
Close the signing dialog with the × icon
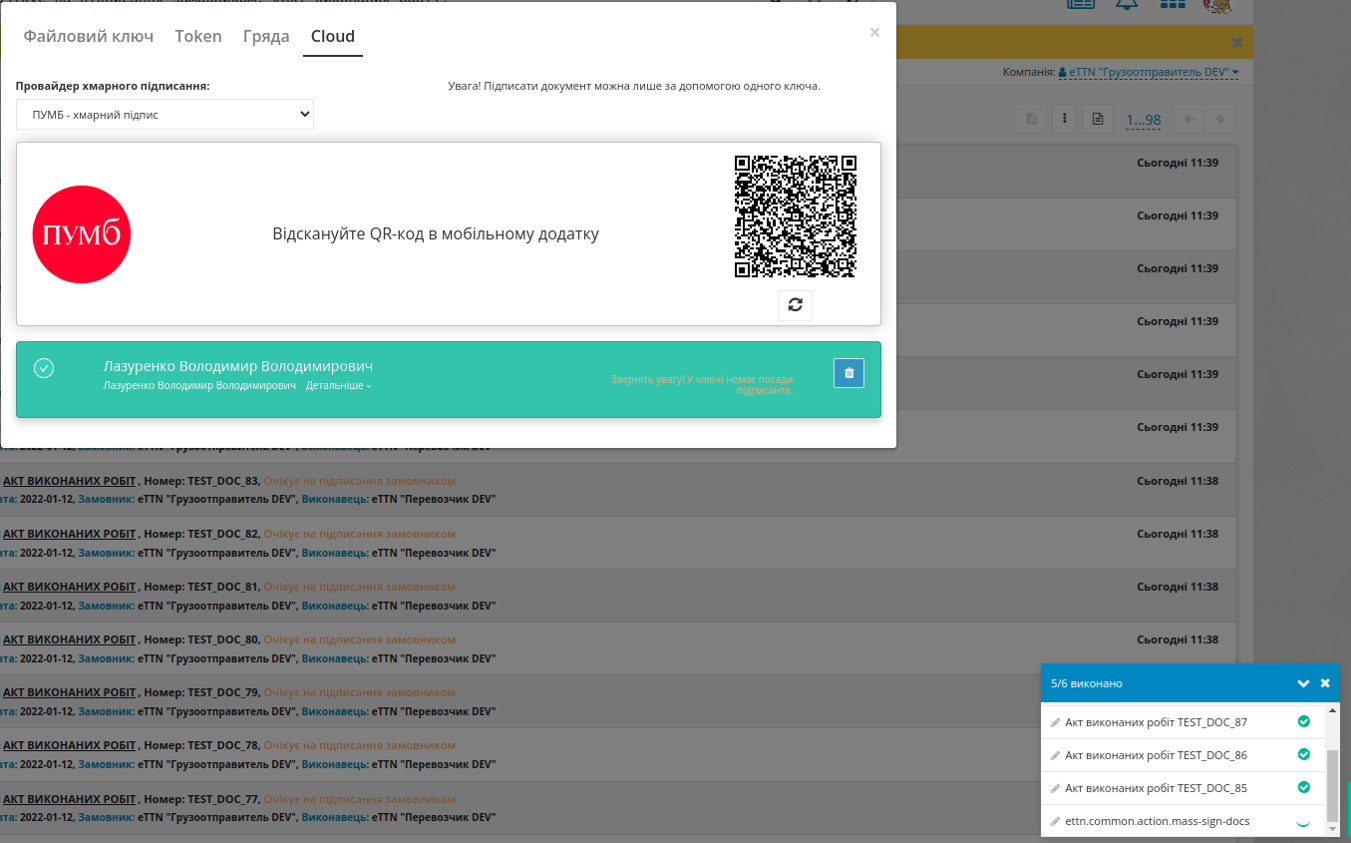coord(875,33)
